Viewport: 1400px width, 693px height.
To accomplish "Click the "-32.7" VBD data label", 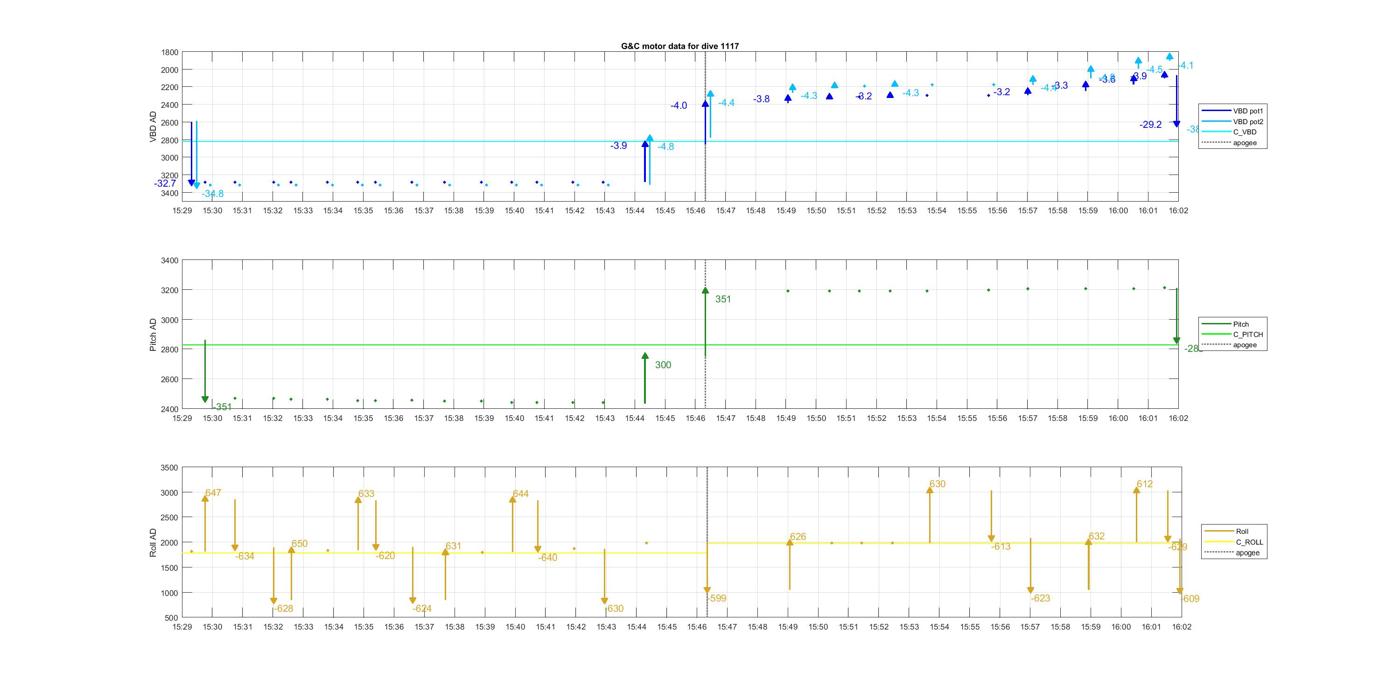I will point(165,184).
